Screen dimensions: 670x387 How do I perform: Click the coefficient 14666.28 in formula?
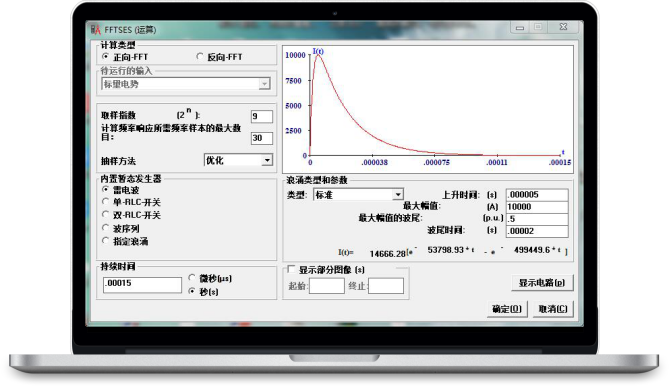388,254
